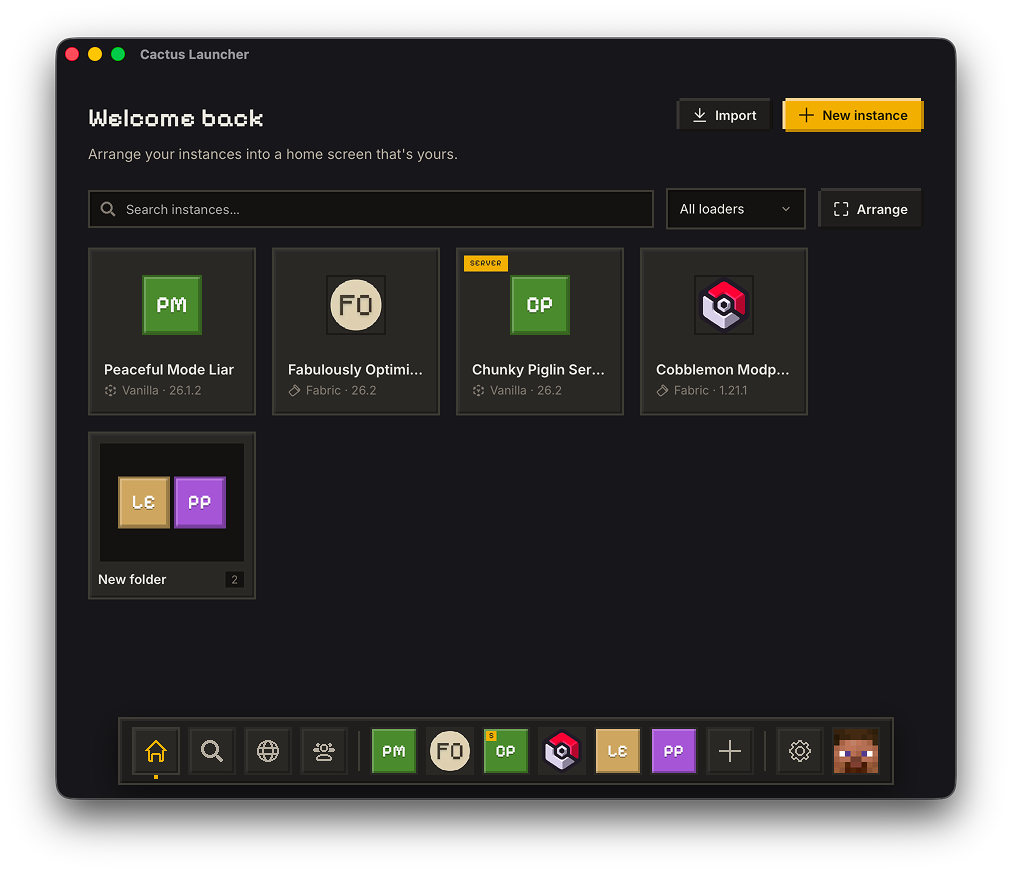Focus the Search instances field
This screenshot has width=1012, height=873.
pos(371,209)
